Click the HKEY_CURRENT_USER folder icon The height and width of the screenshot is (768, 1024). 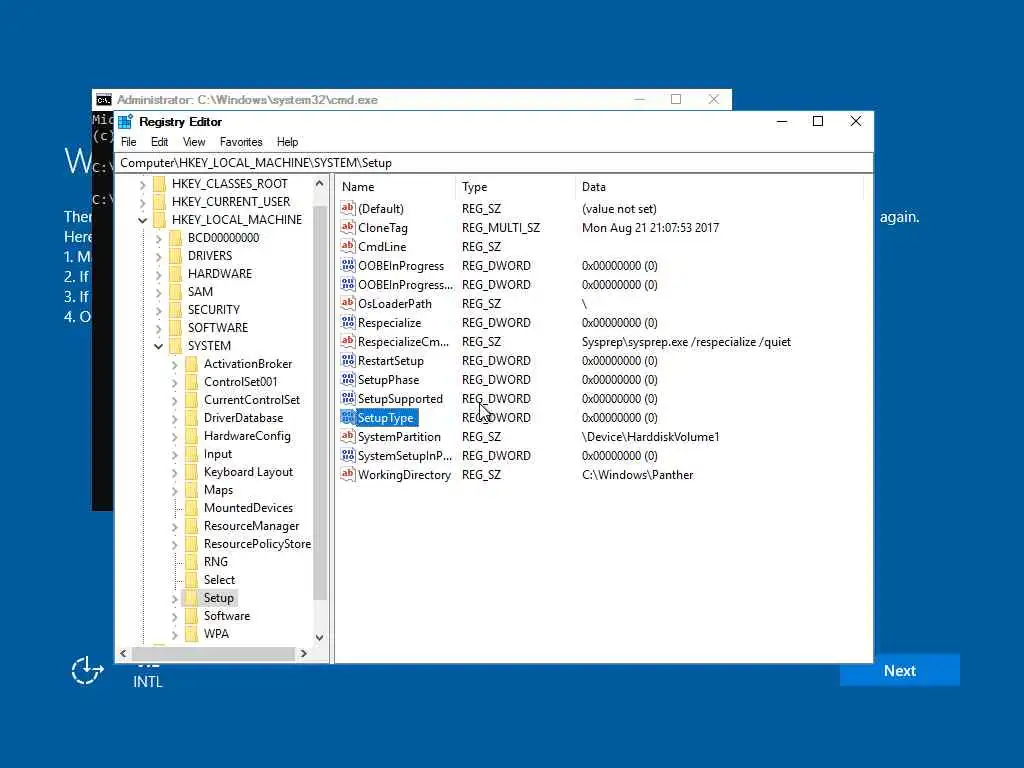point(159,202)
